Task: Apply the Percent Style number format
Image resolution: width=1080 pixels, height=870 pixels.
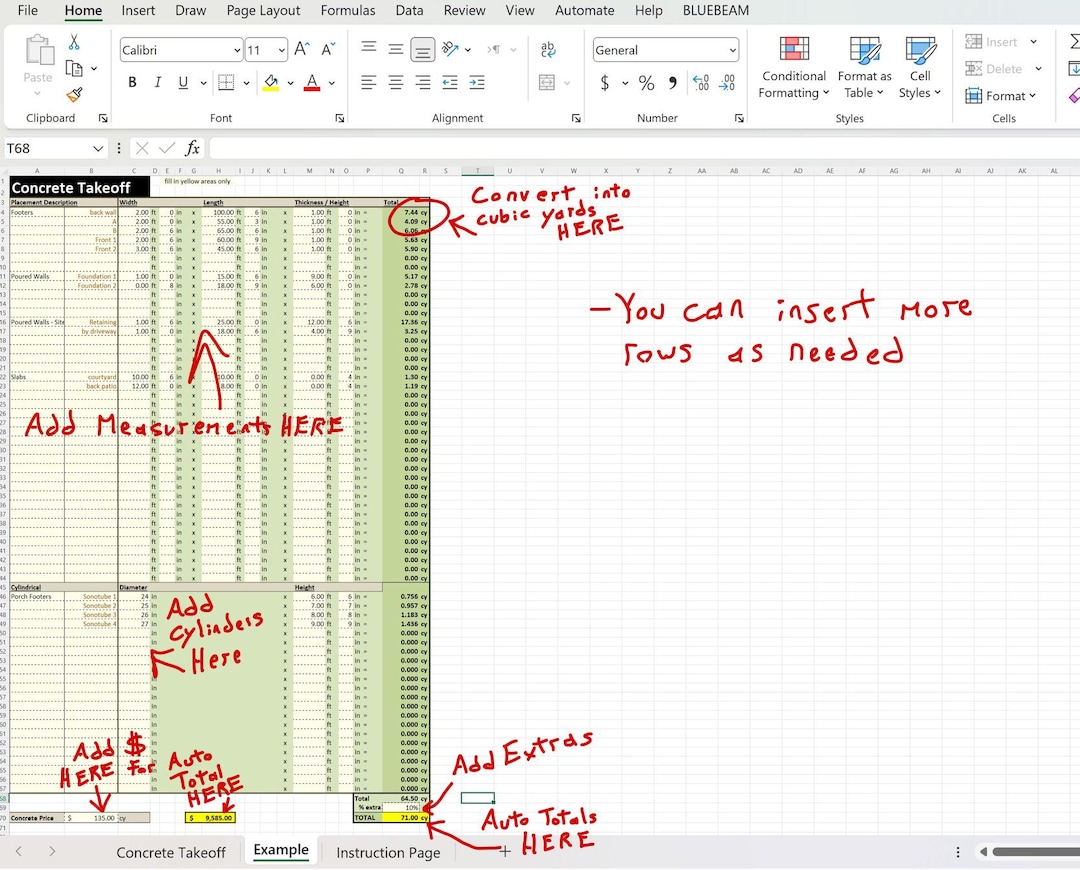Action: point(646,83)
